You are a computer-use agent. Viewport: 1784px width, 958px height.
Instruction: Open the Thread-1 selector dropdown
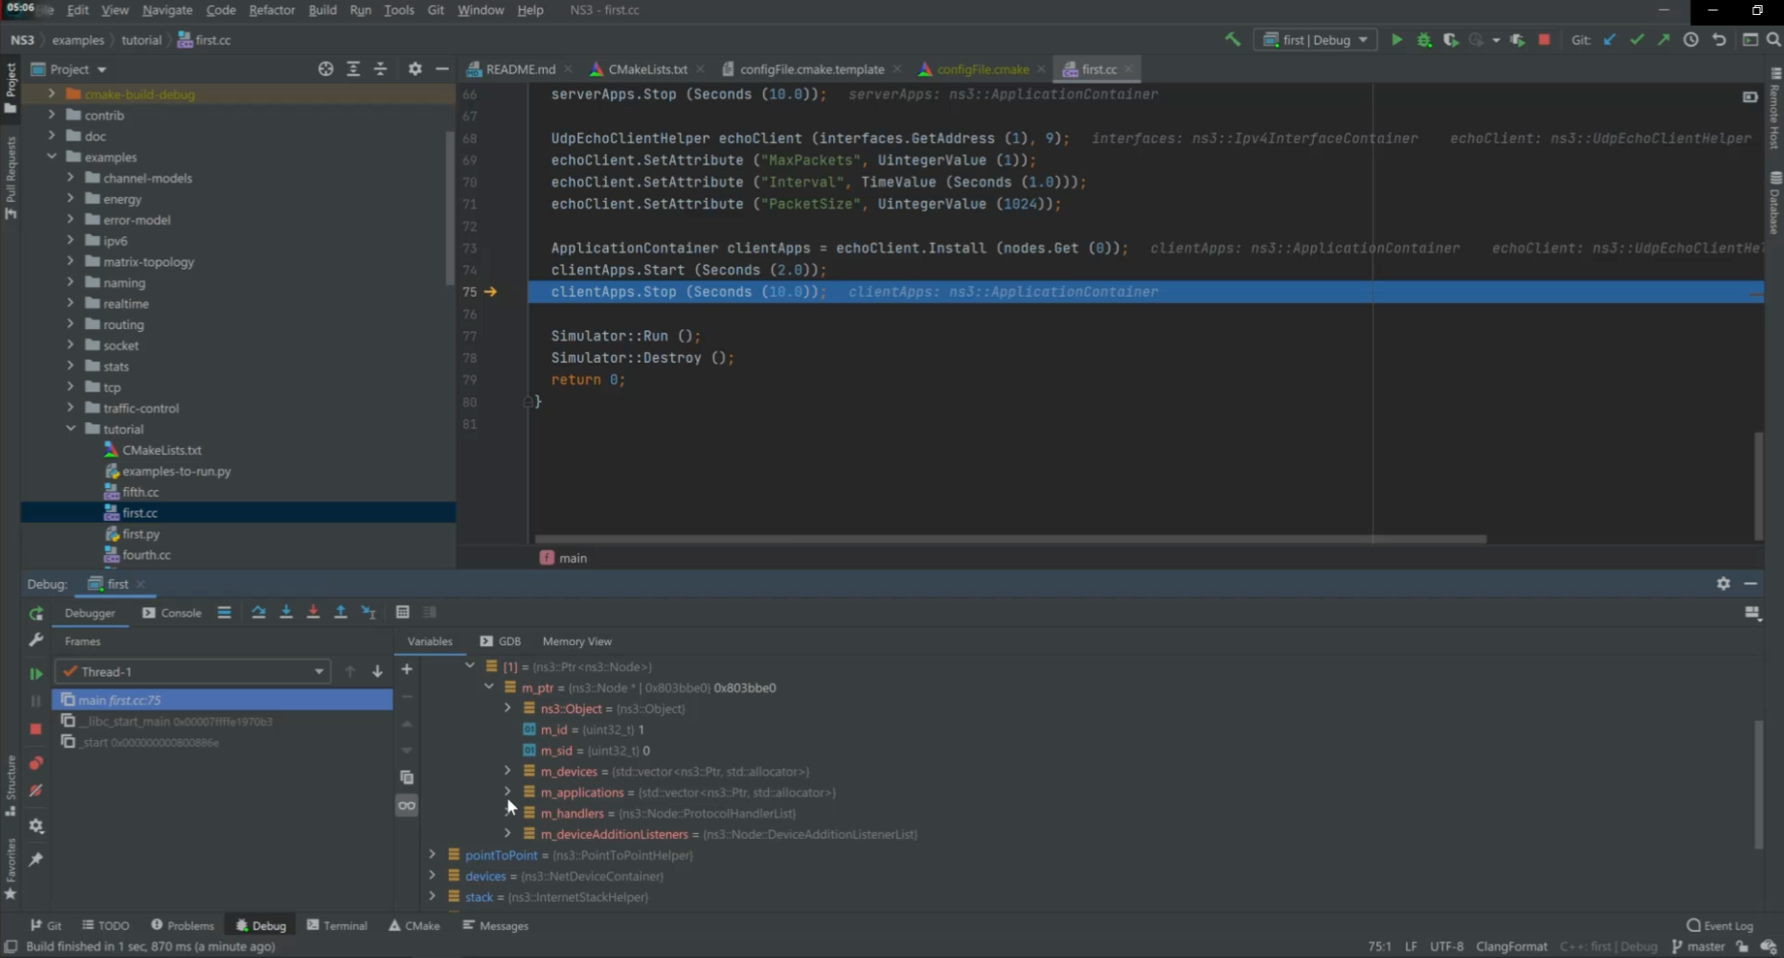pyautogui.click(x=193, y=672)
